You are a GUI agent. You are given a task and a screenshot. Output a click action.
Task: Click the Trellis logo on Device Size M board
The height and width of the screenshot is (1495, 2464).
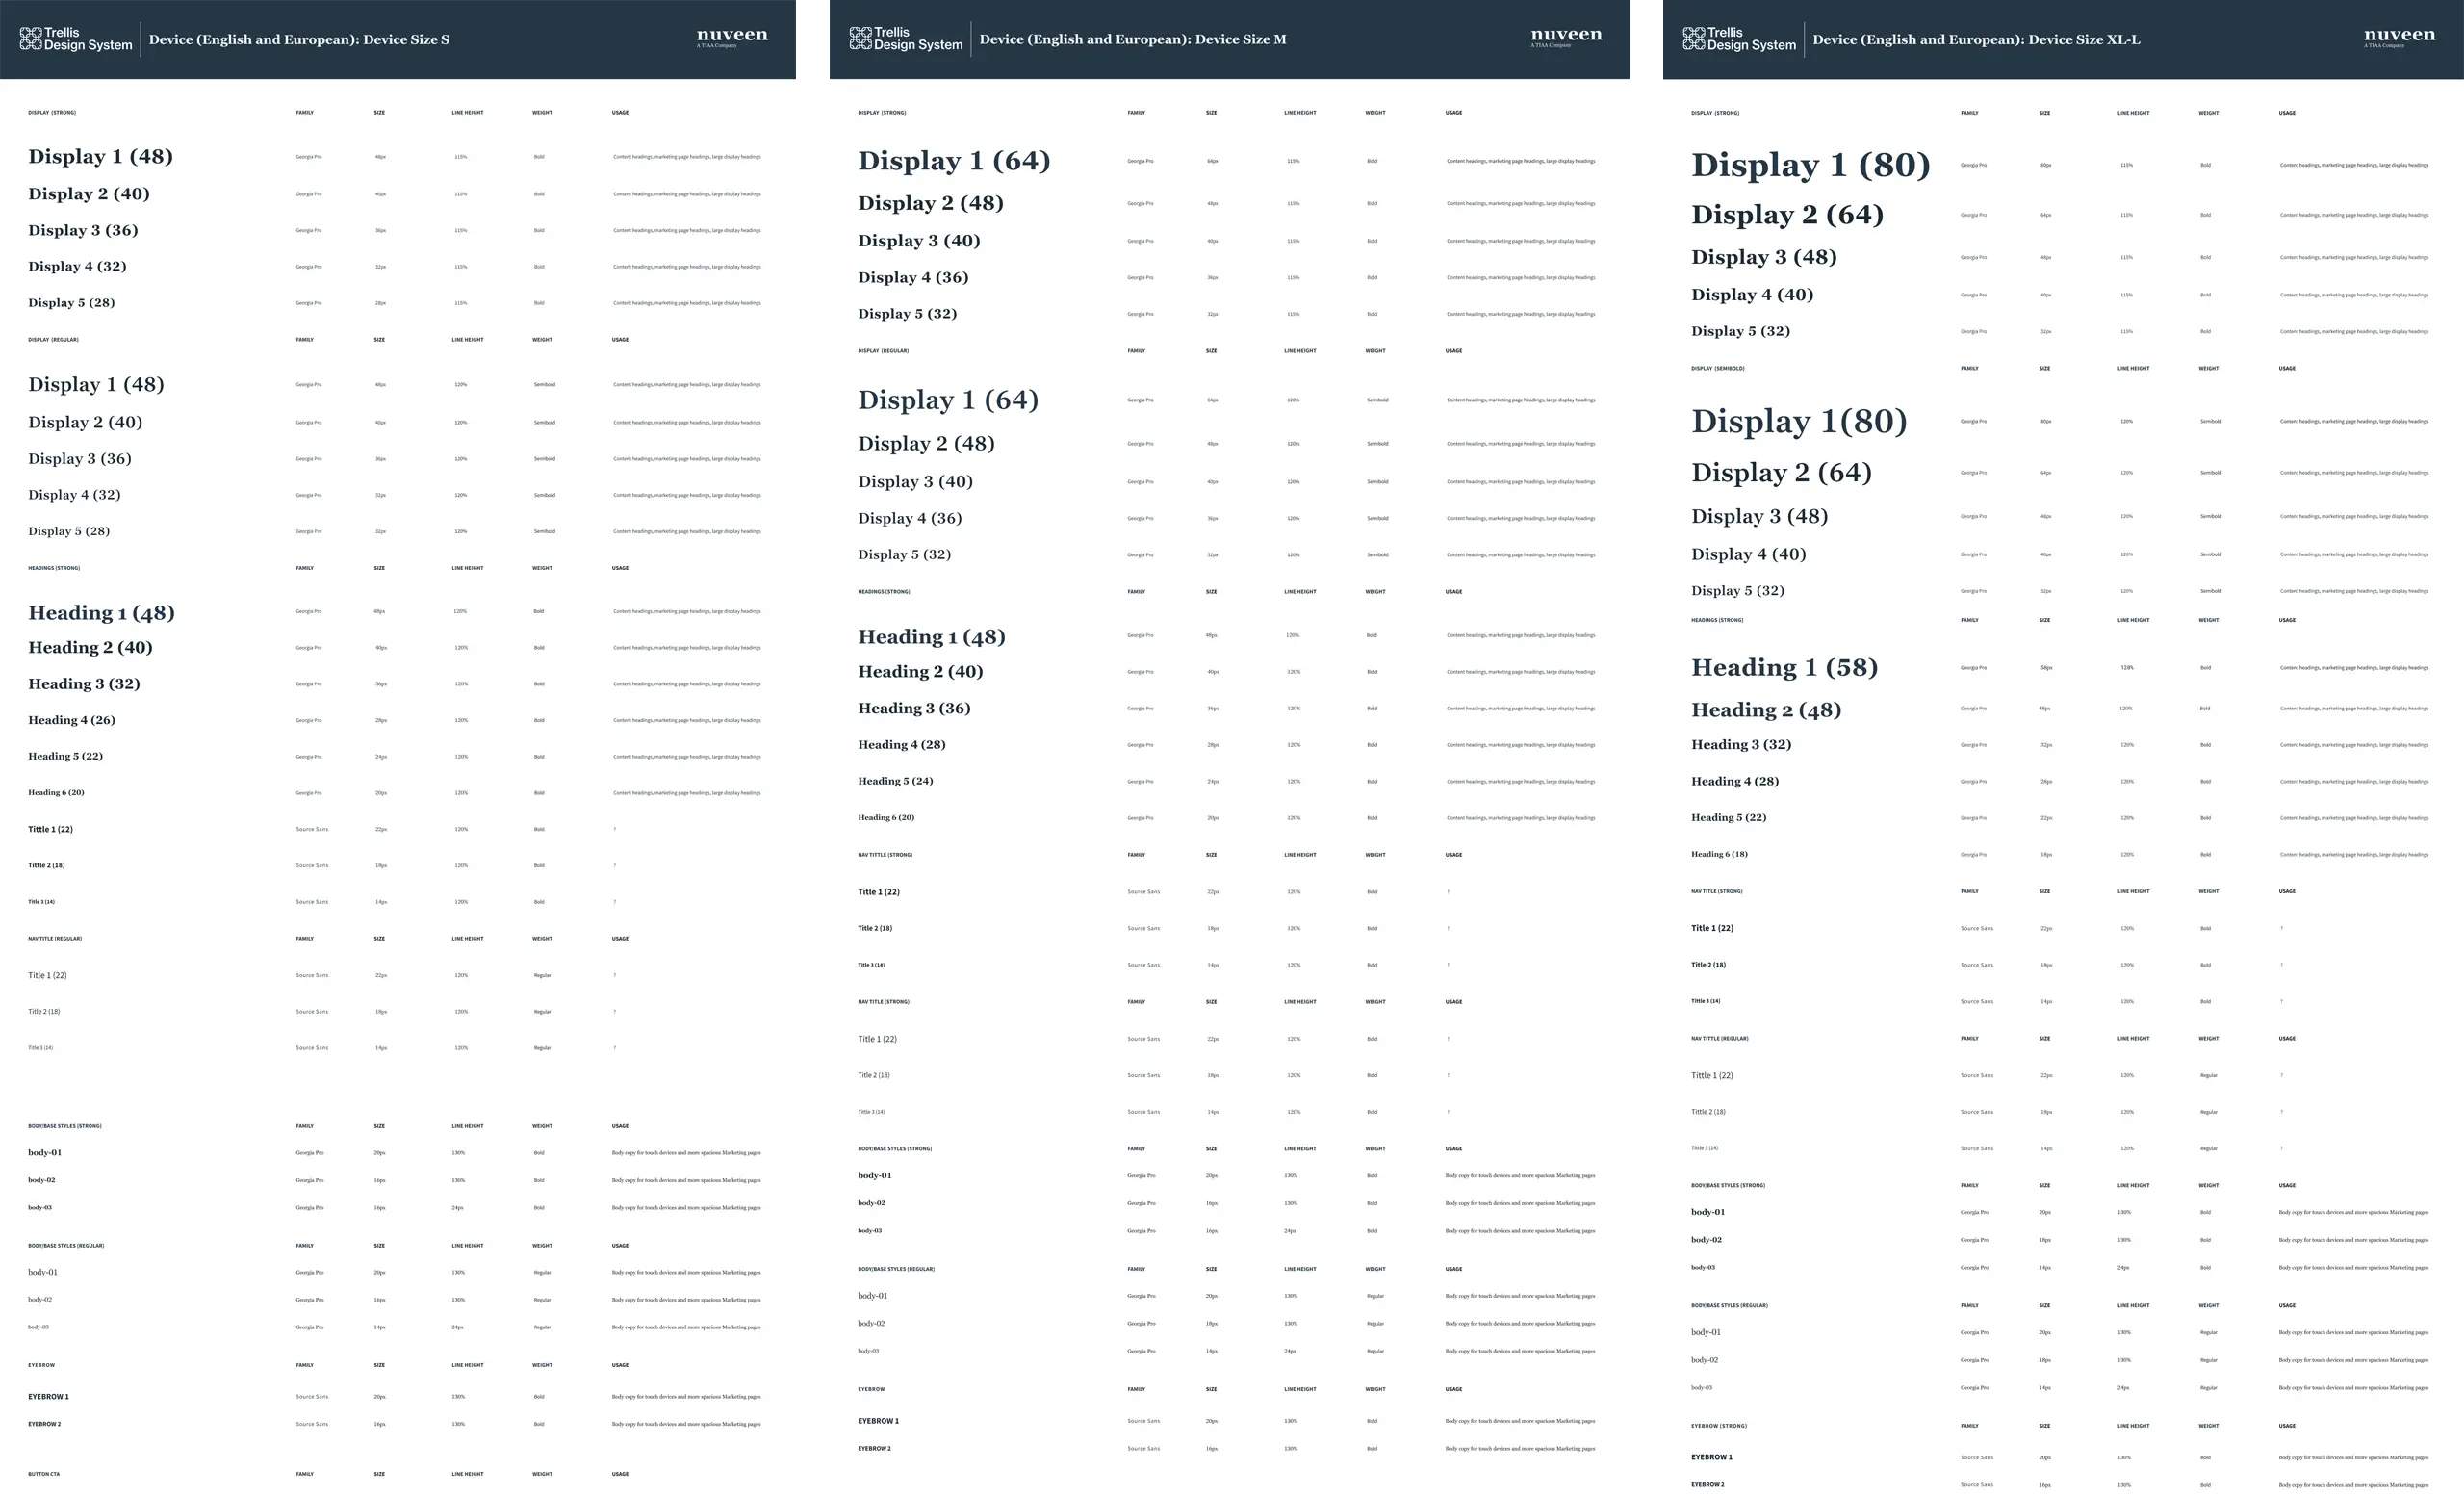905,39
